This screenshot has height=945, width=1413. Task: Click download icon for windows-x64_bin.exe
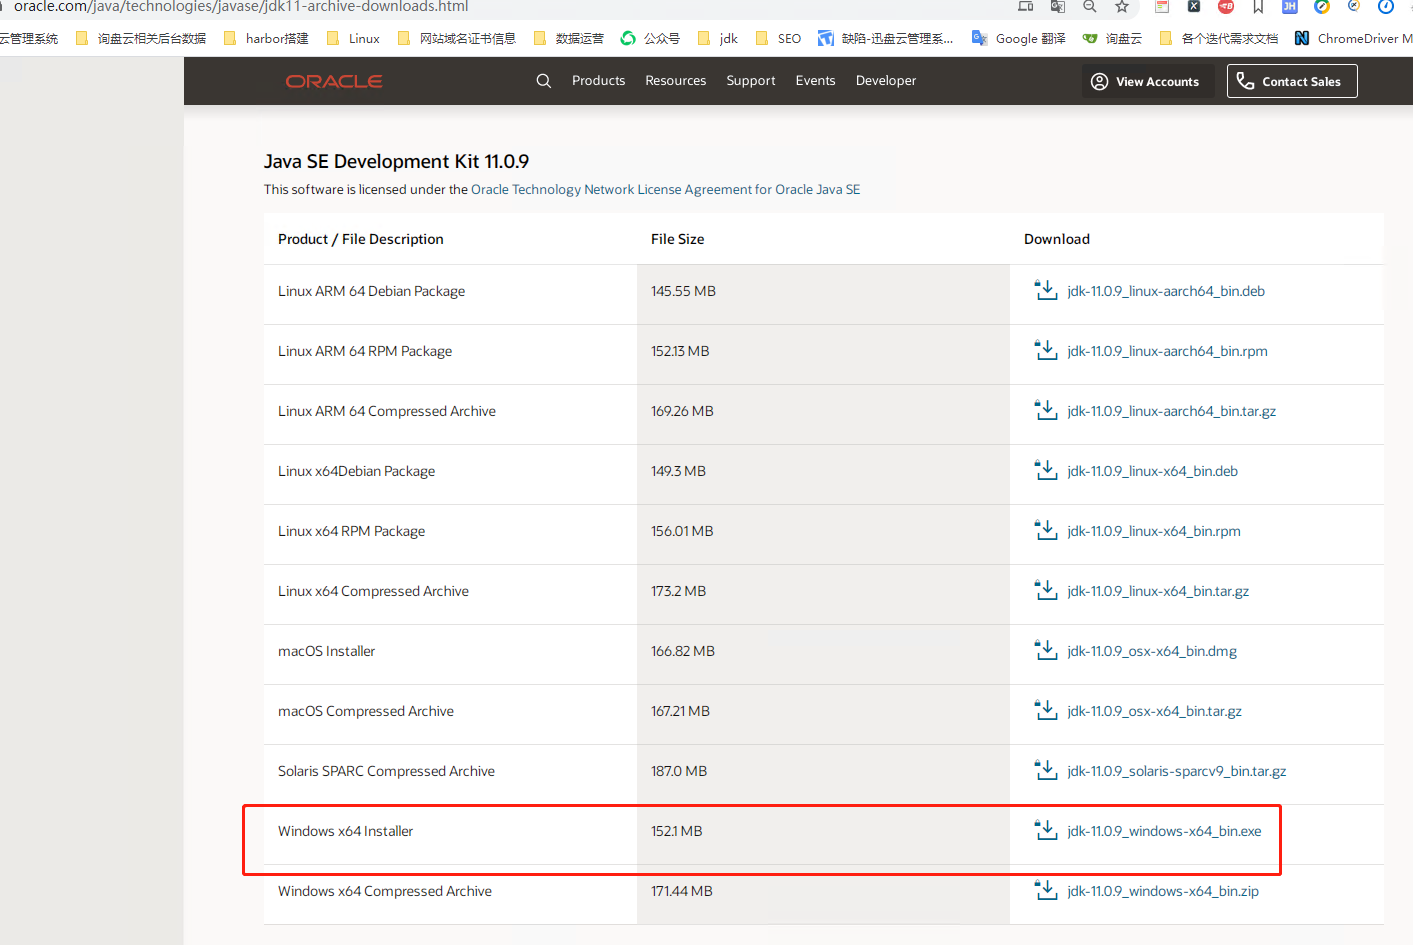[x=1046, y=830]
